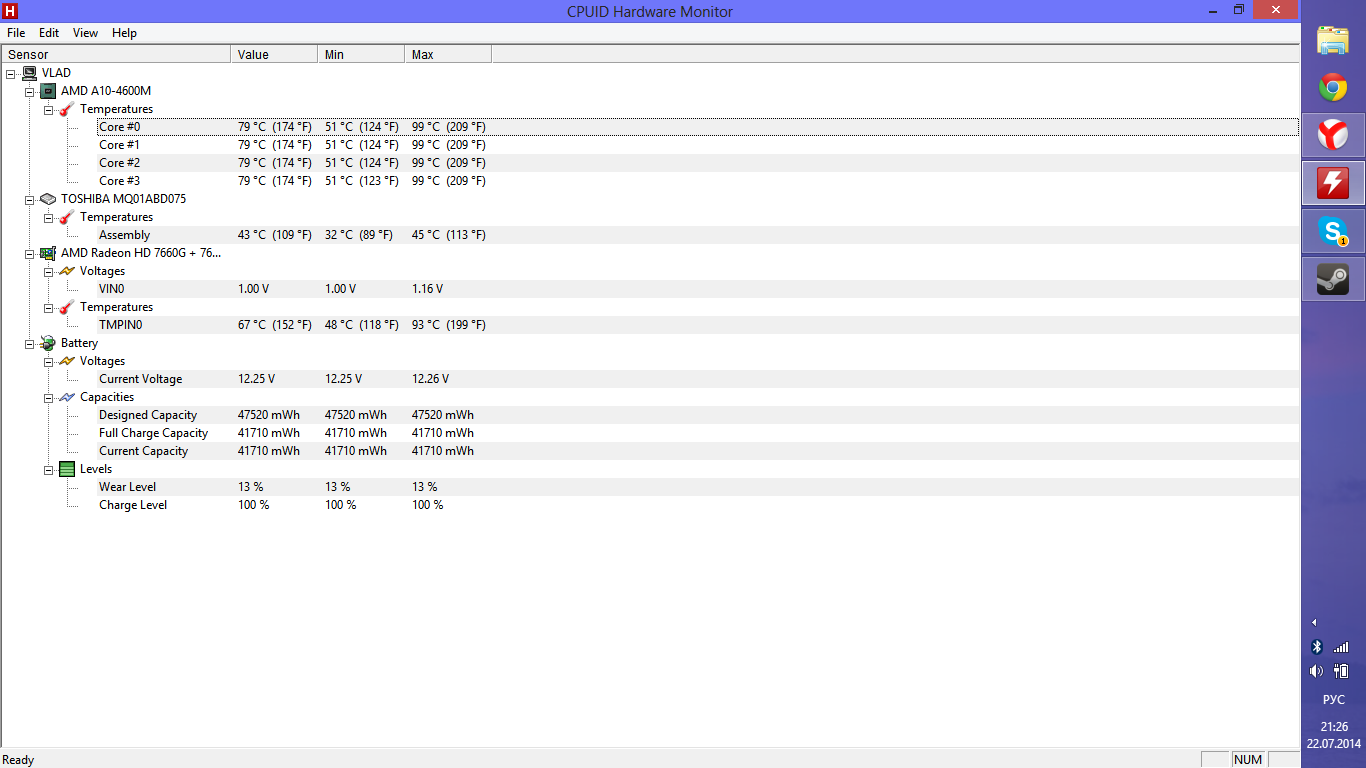Click the Battery icon in tree
The image size is (1366, 768).
48,343
